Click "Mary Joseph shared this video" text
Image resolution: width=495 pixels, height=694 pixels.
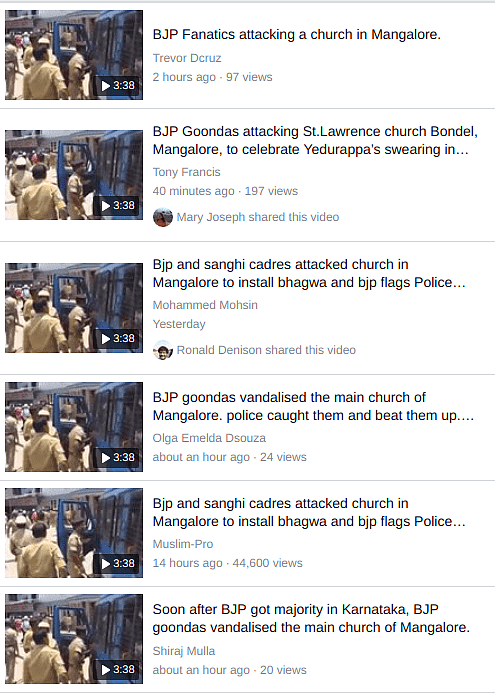258,217
